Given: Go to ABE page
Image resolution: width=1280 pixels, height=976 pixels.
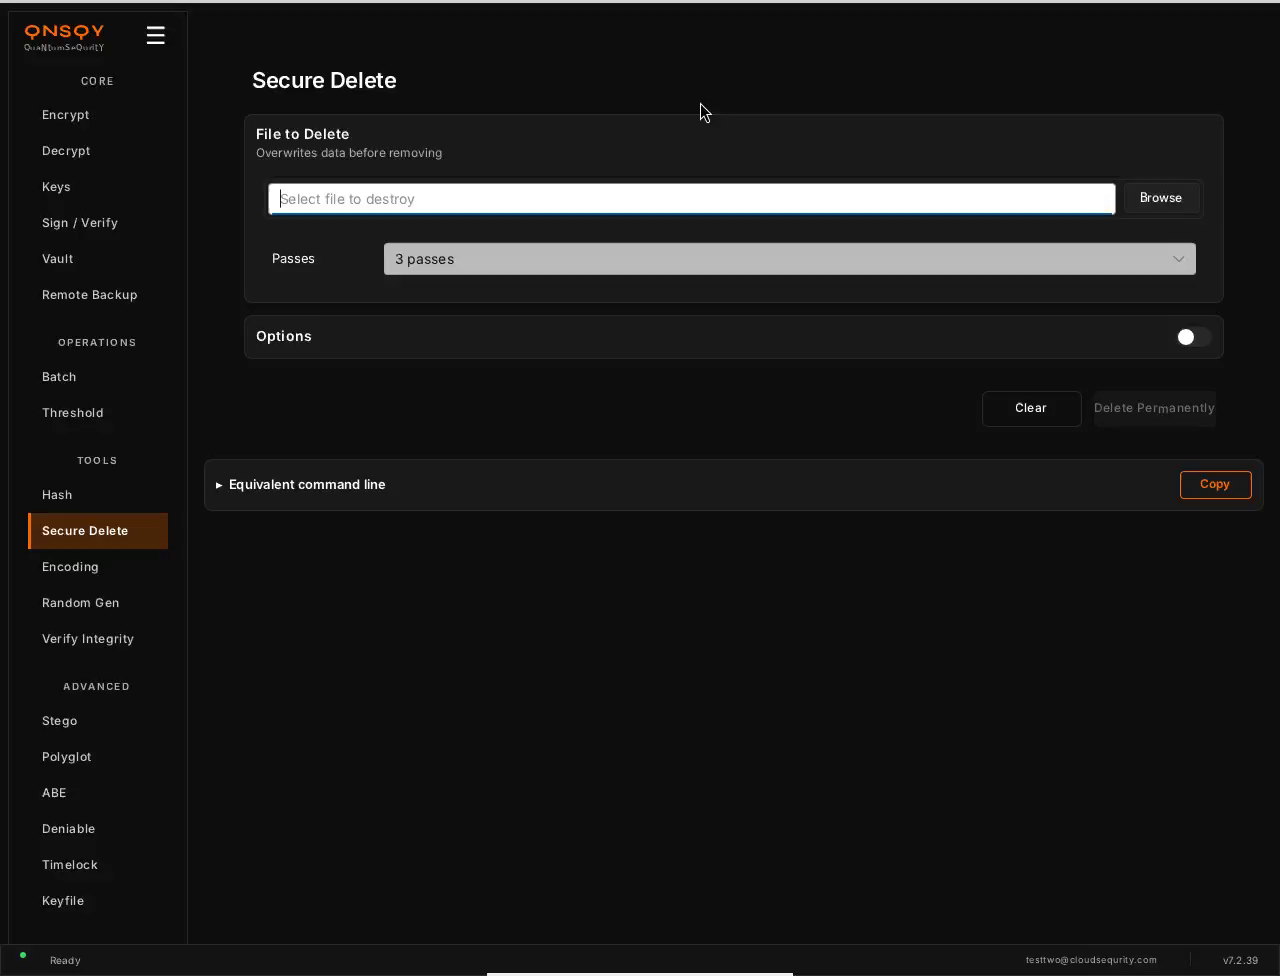Looking at the screenshot, I should pyautogui.click(x=98, y=793).
